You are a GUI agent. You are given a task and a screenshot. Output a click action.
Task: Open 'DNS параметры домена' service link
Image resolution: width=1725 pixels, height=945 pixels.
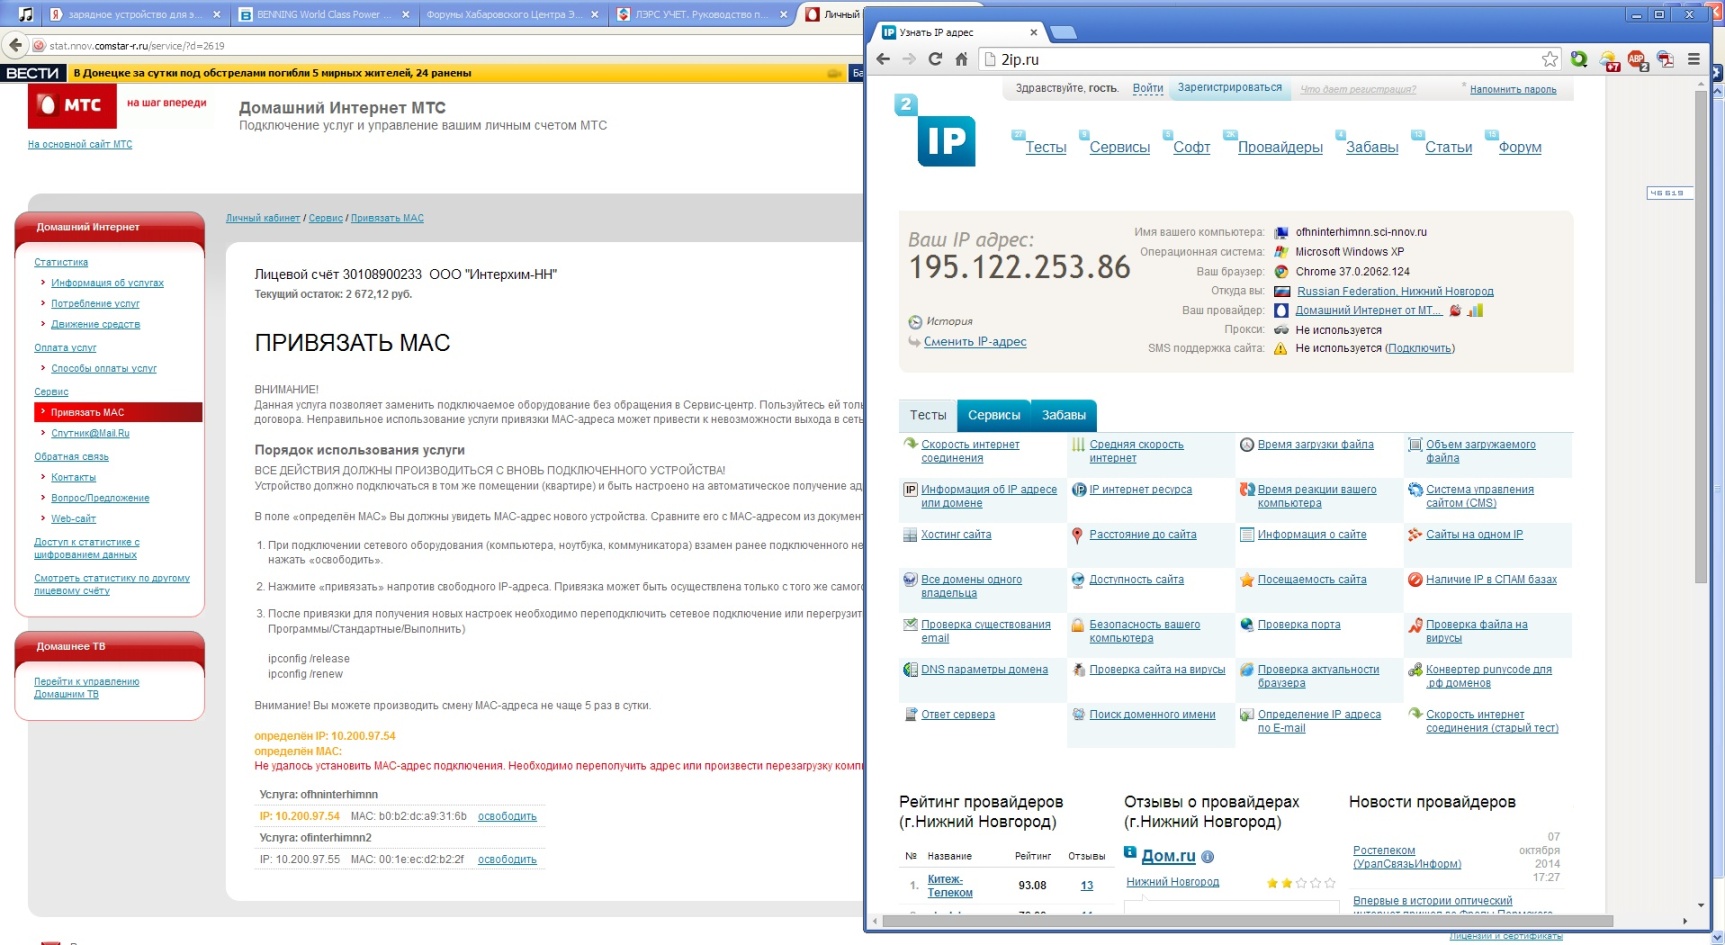point(984,670)
